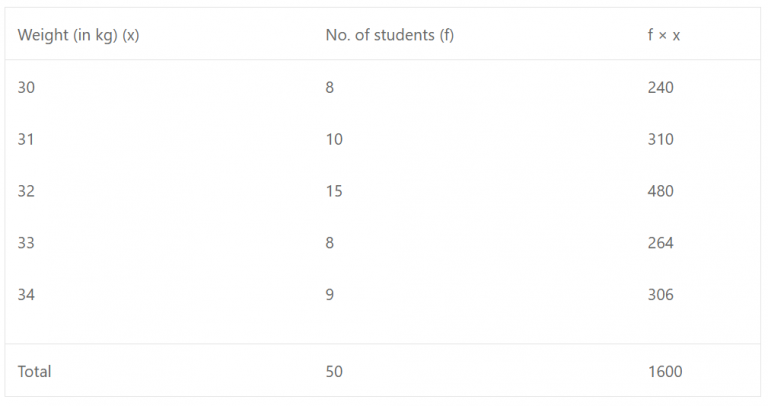Select the product value 240
768x406 pixels.
(661, 88)
